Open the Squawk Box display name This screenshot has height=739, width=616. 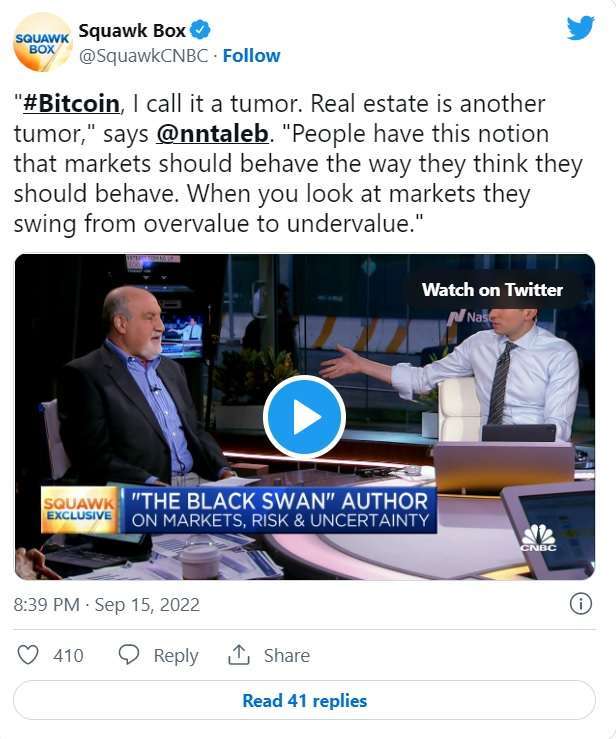pos(132,31)
